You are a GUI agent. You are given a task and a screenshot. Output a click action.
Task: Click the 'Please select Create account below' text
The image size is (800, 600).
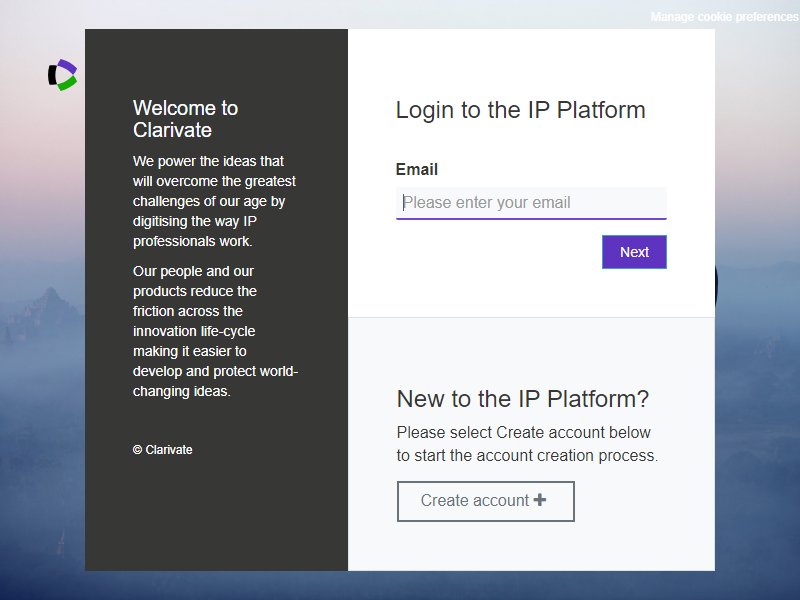tap(528, 444)
